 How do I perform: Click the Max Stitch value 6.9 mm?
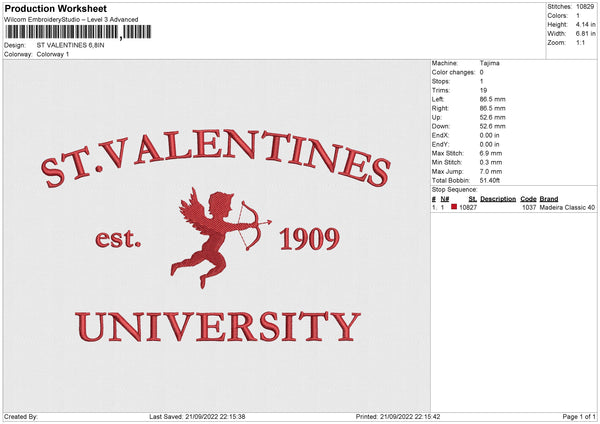click(491, 153)
